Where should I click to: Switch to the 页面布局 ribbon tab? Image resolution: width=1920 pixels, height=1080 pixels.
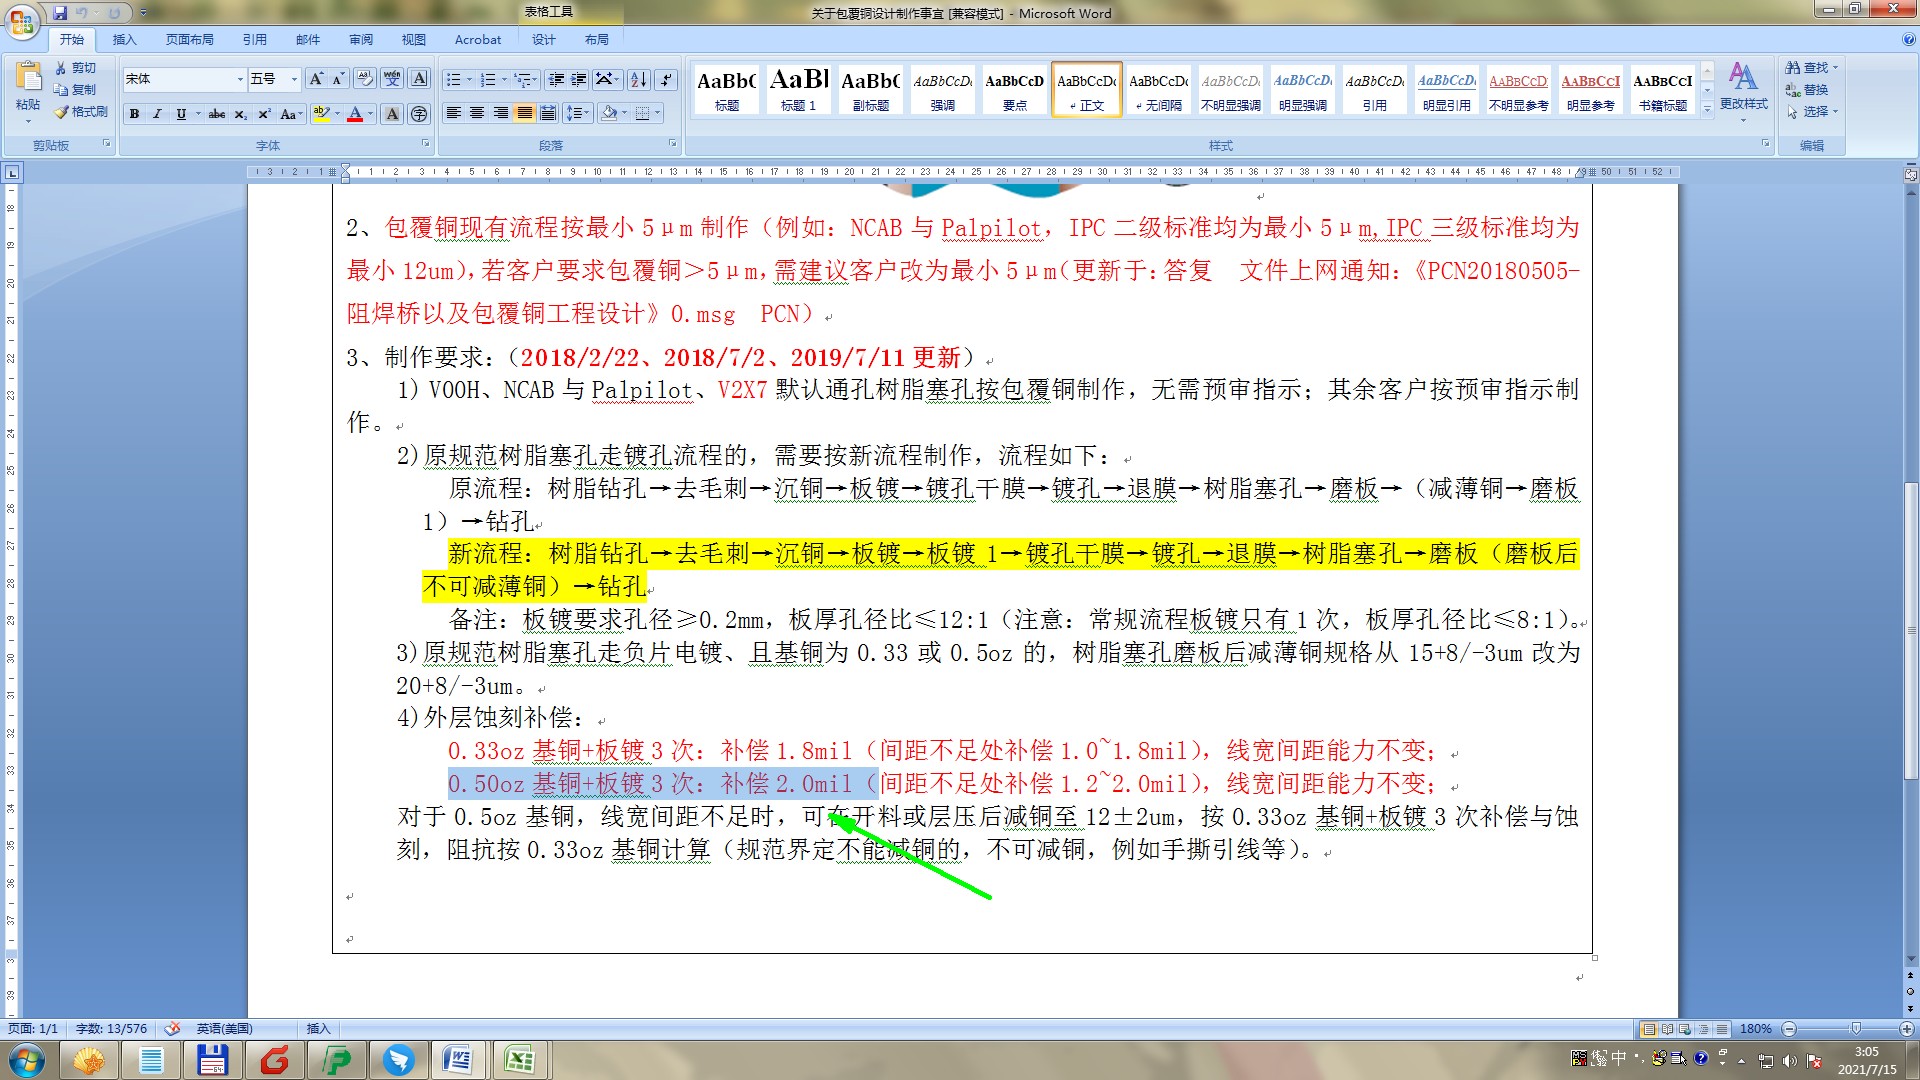click(x=189, y=39)
